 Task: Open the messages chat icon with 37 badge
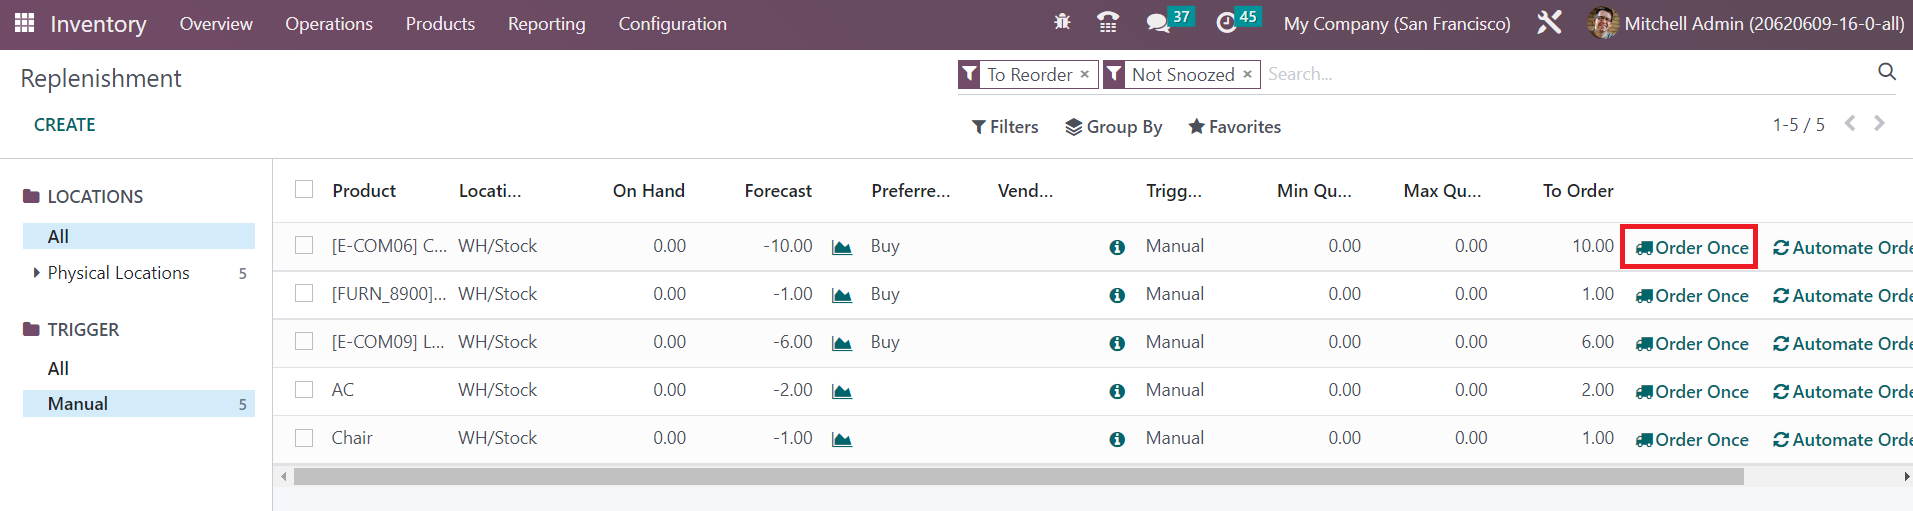(1158, 23)
